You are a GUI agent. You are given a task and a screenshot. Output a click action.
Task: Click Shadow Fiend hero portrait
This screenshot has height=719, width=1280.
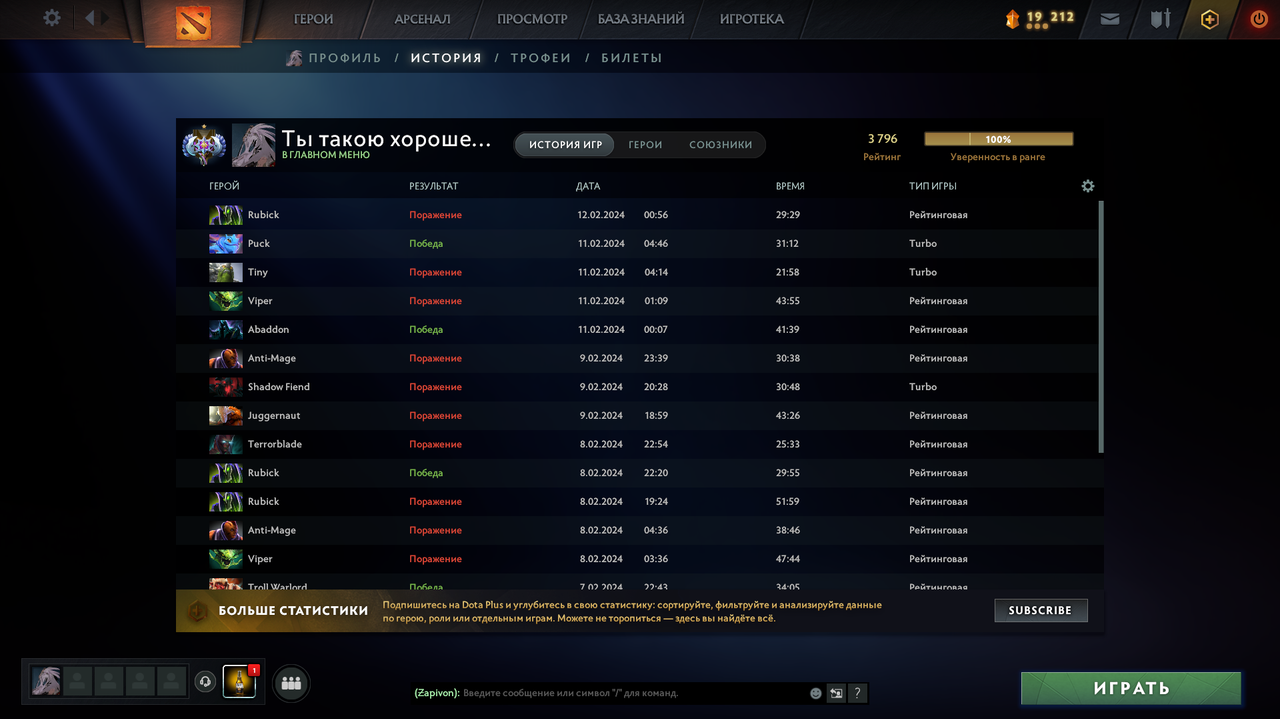(x=226, y=387)
